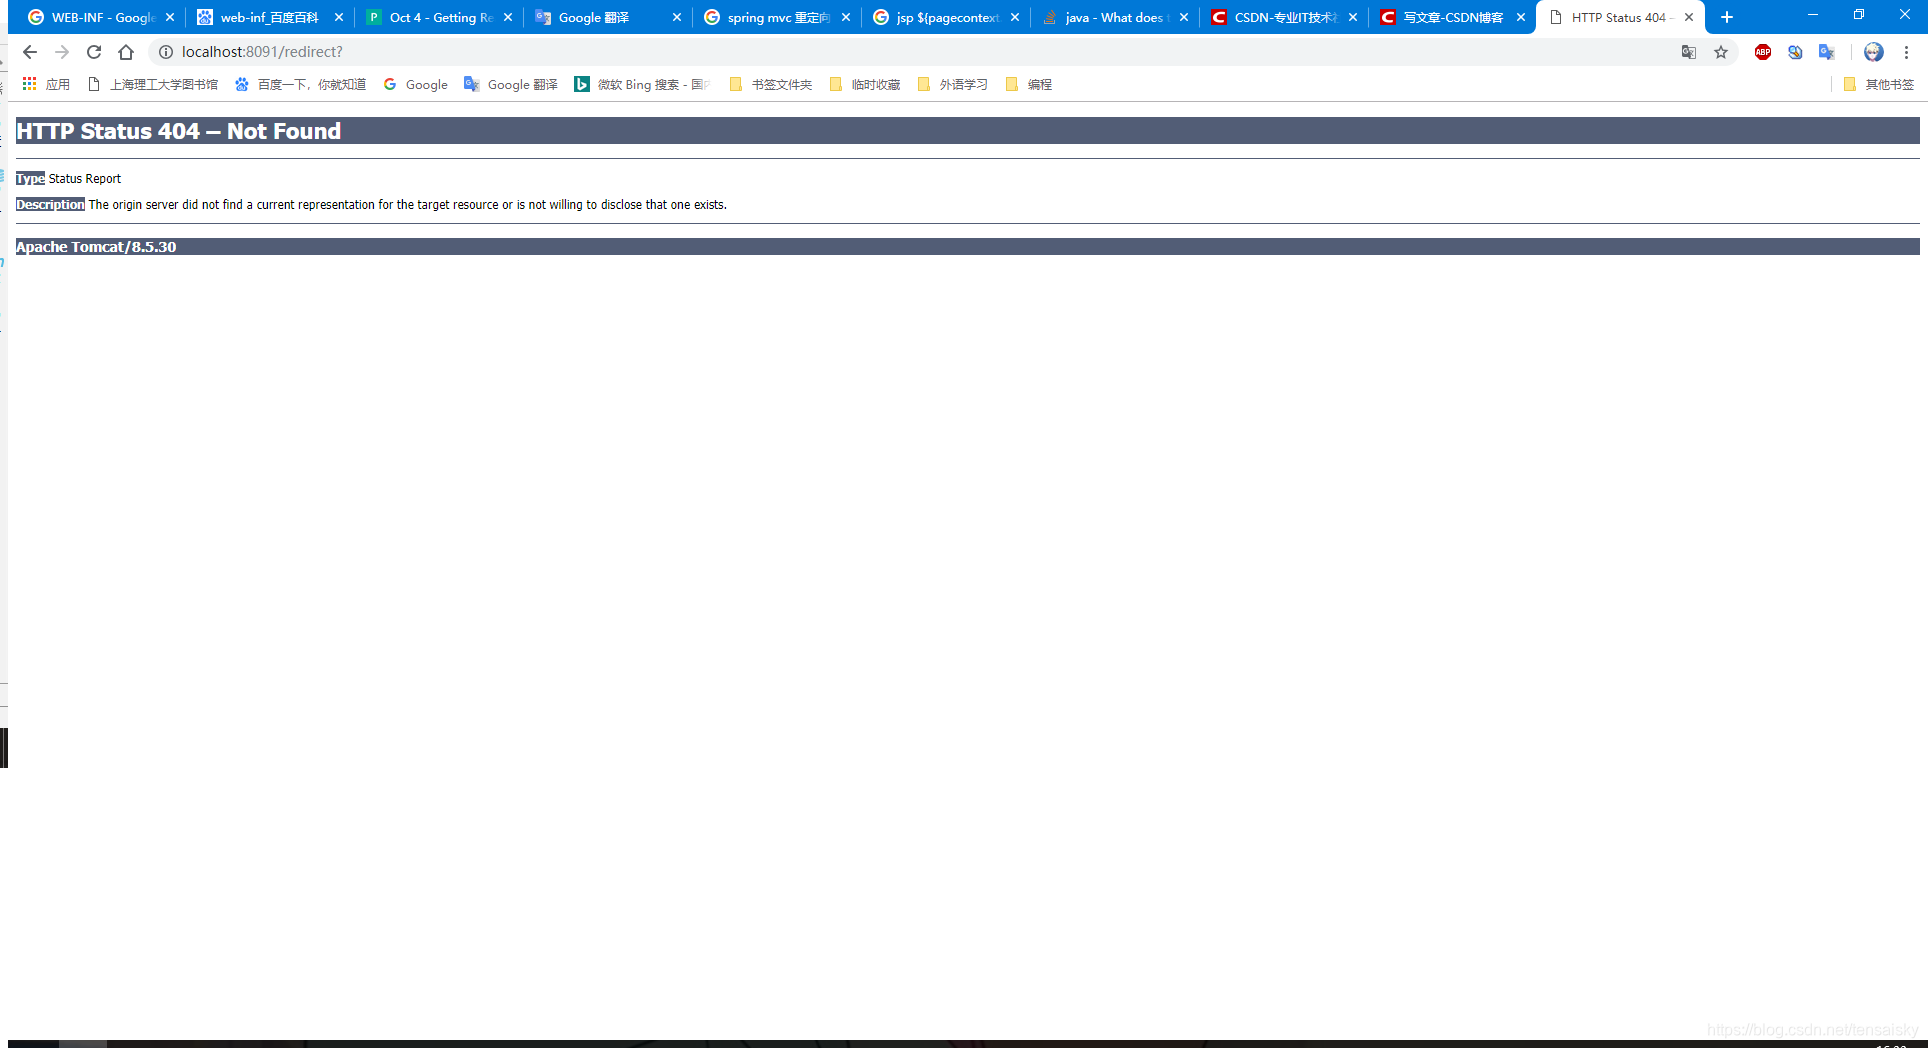This screenshot has width=1928, height=1048.
Task: Open the browser home page
Action: pos(126,52)
